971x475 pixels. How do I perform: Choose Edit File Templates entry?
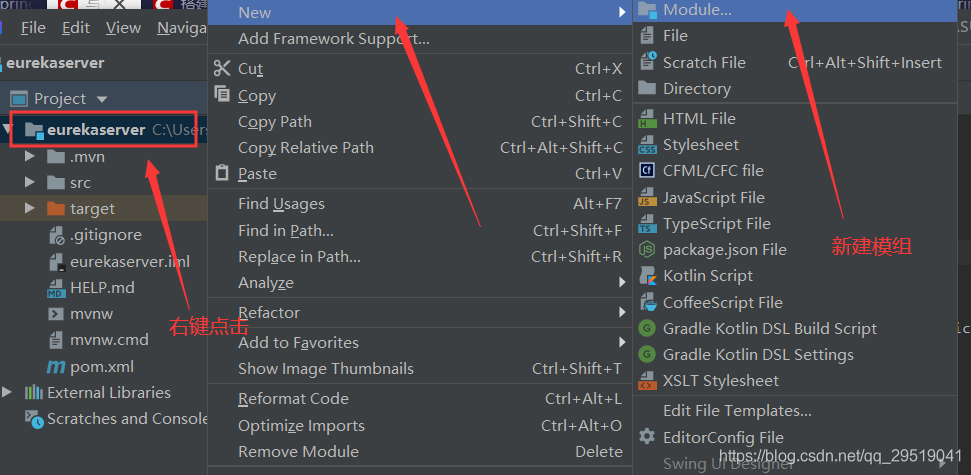737,411
